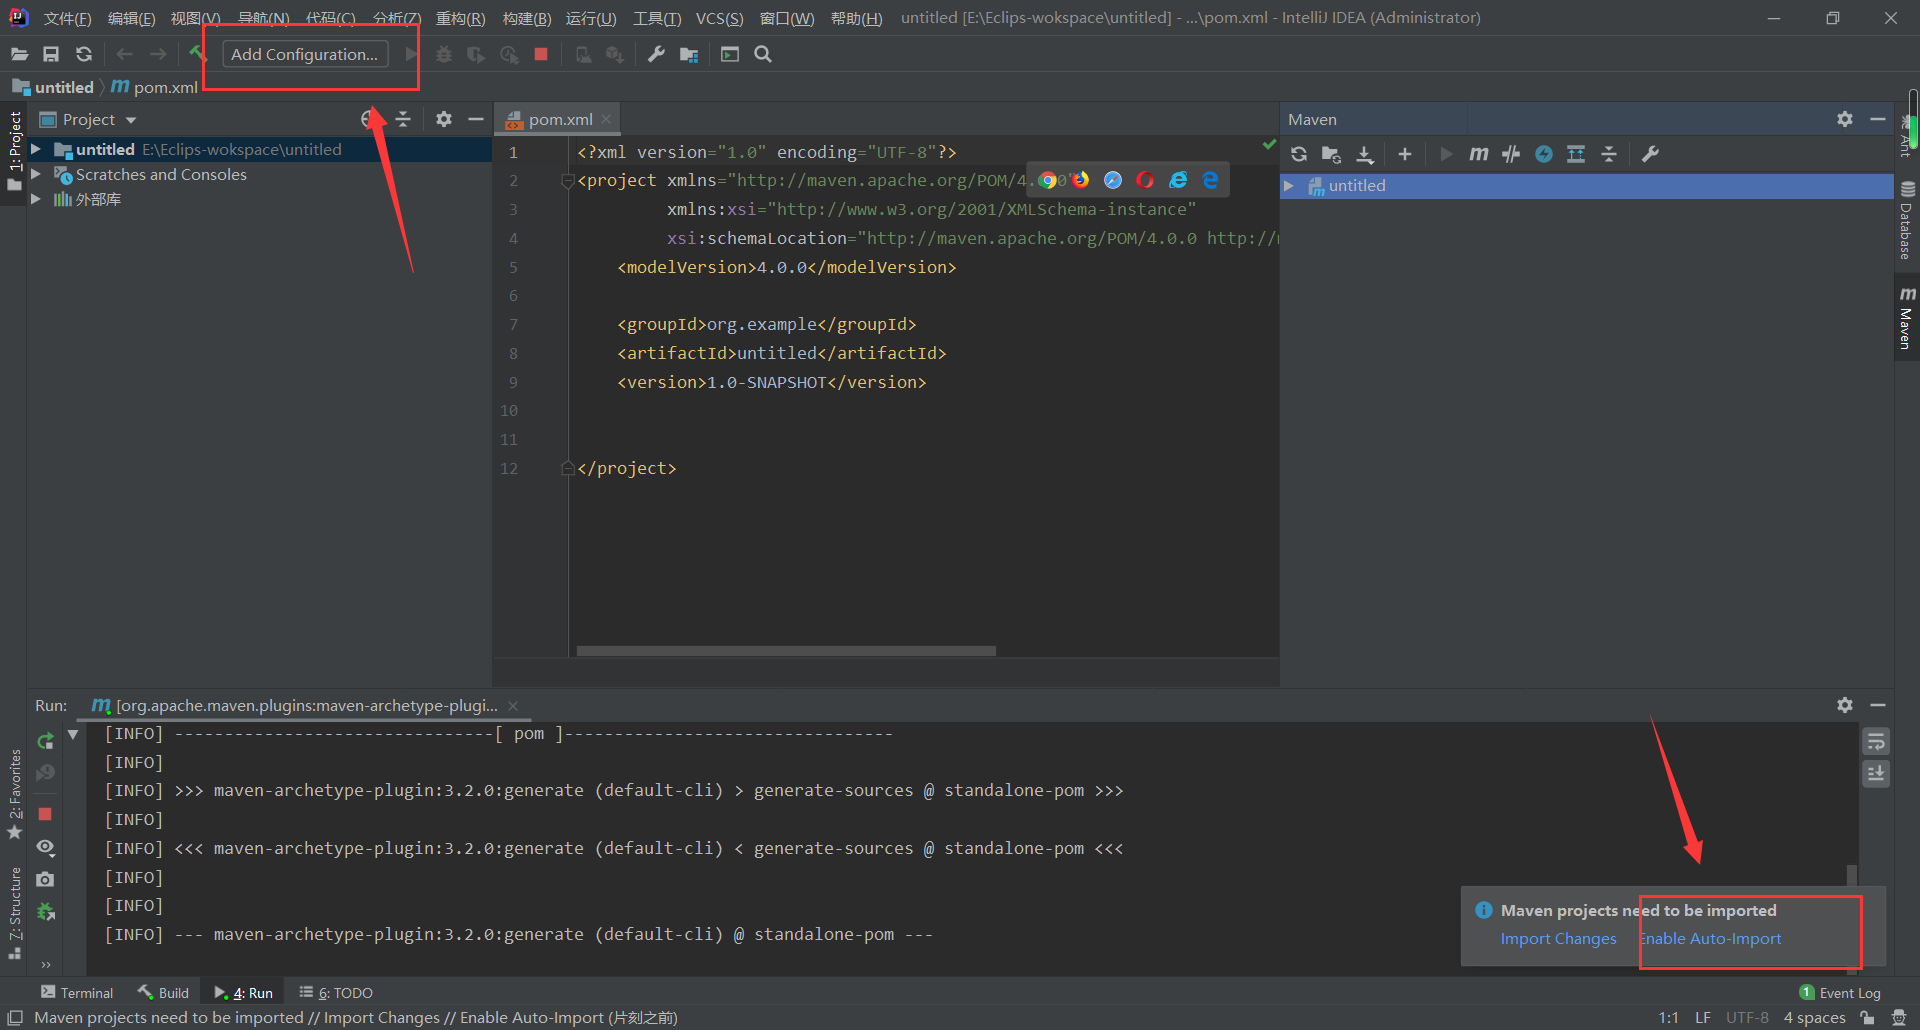Open Opera browser preview icon in editor

1145,180
